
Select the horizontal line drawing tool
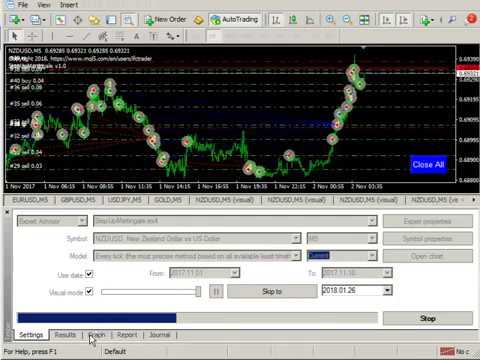tap(69, 36)
